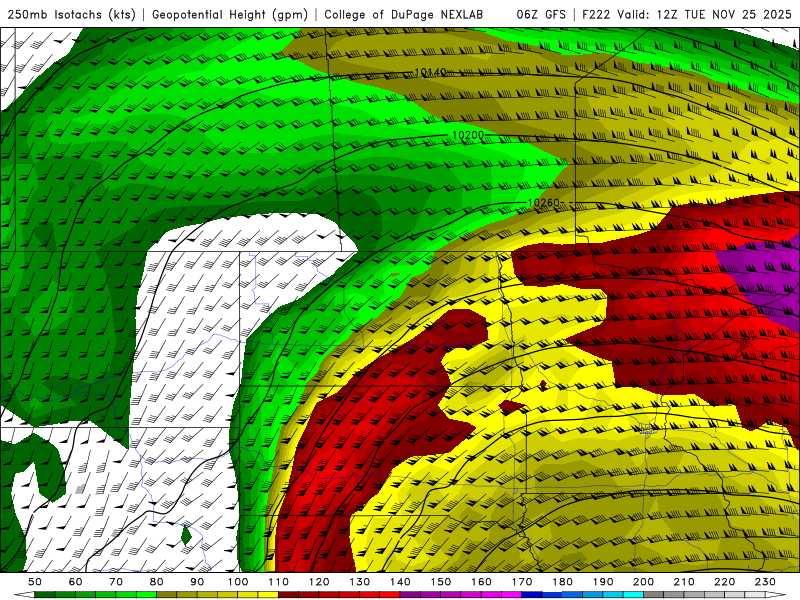
Task: Click the 160 value under the map
Action: [481, 582]
